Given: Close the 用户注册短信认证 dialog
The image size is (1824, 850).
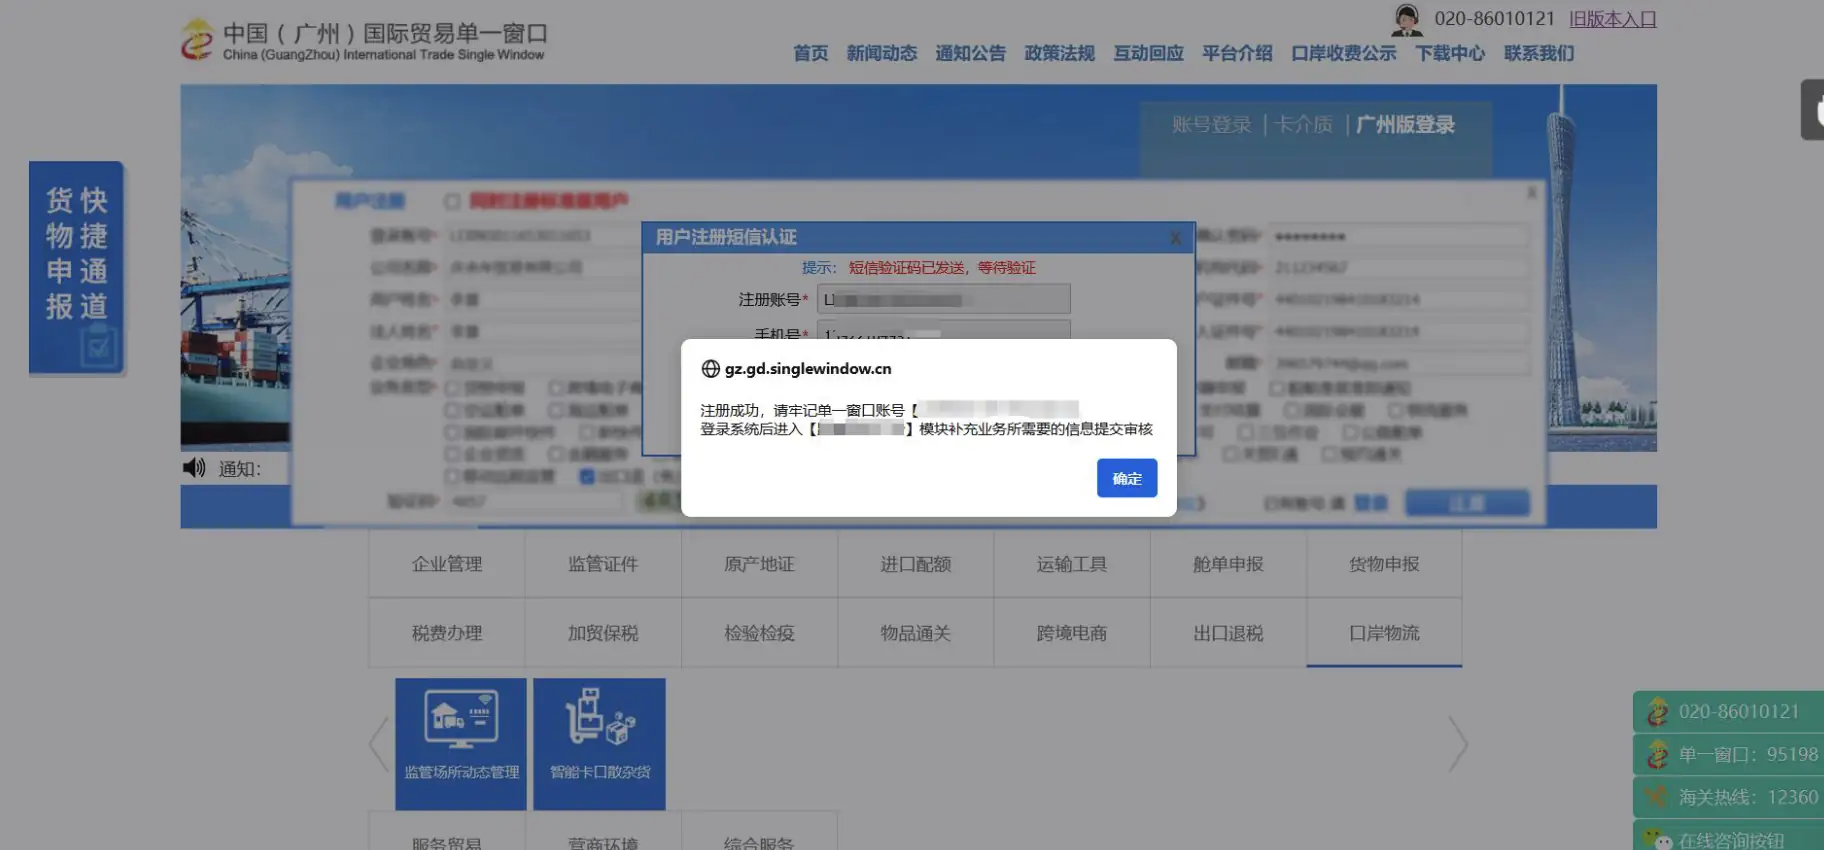Looking at the screenshot, I should point(1175,238).
